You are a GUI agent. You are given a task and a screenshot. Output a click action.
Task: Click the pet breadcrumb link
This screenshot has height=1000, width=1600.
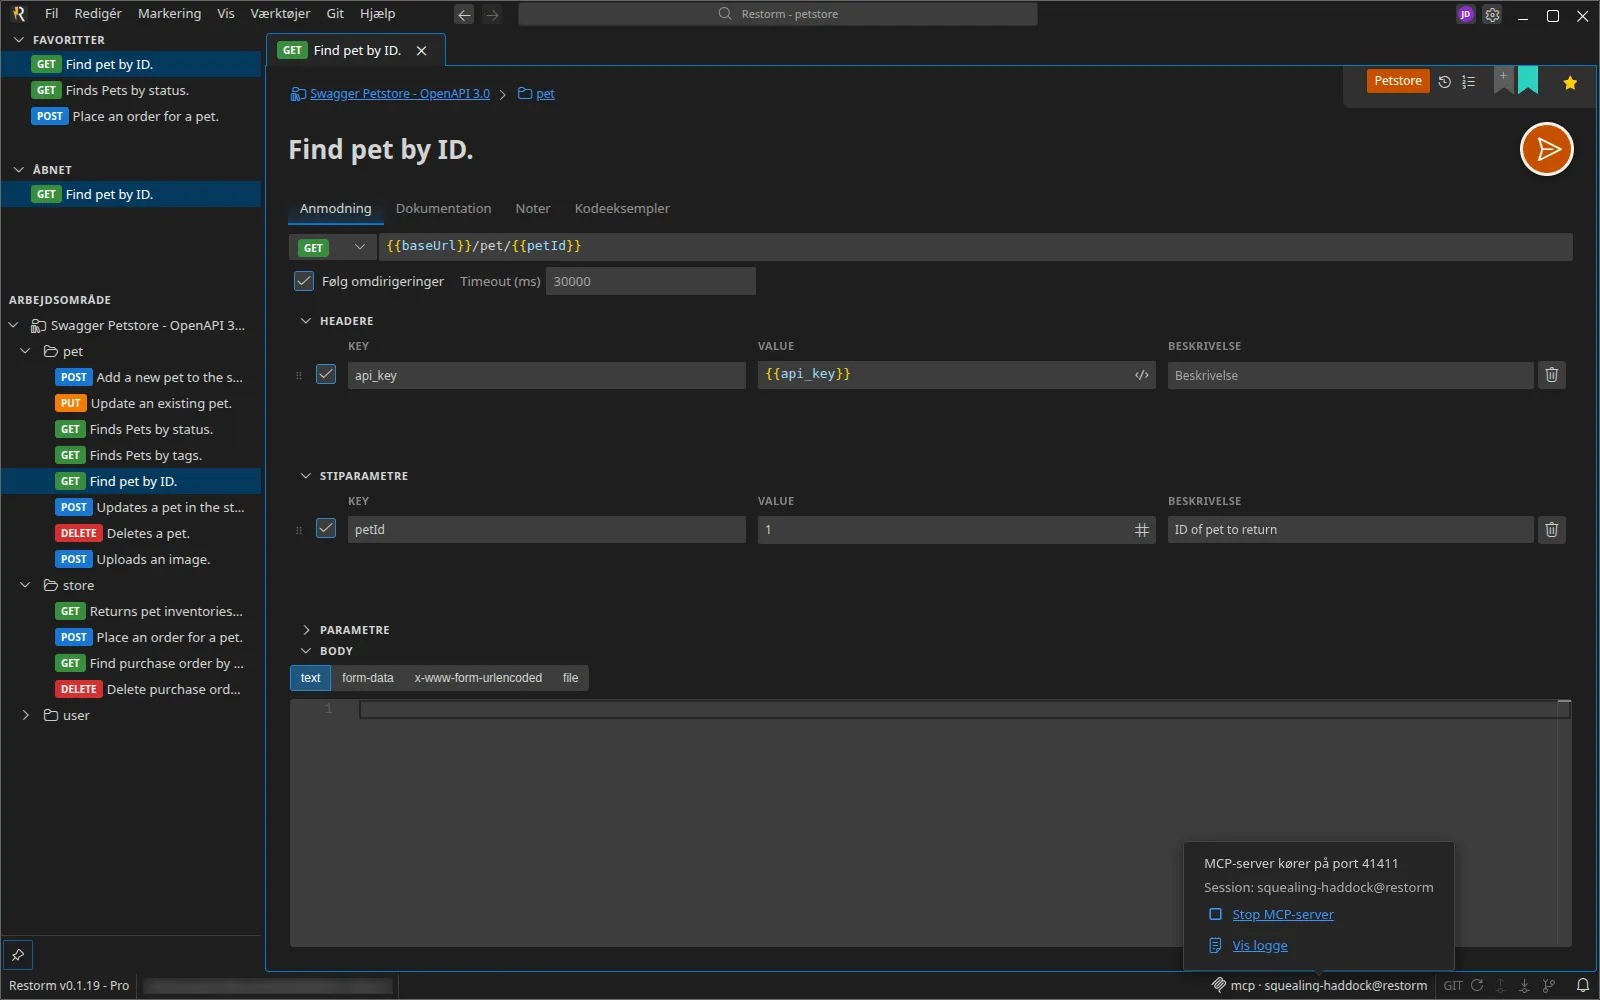(545, 94)
